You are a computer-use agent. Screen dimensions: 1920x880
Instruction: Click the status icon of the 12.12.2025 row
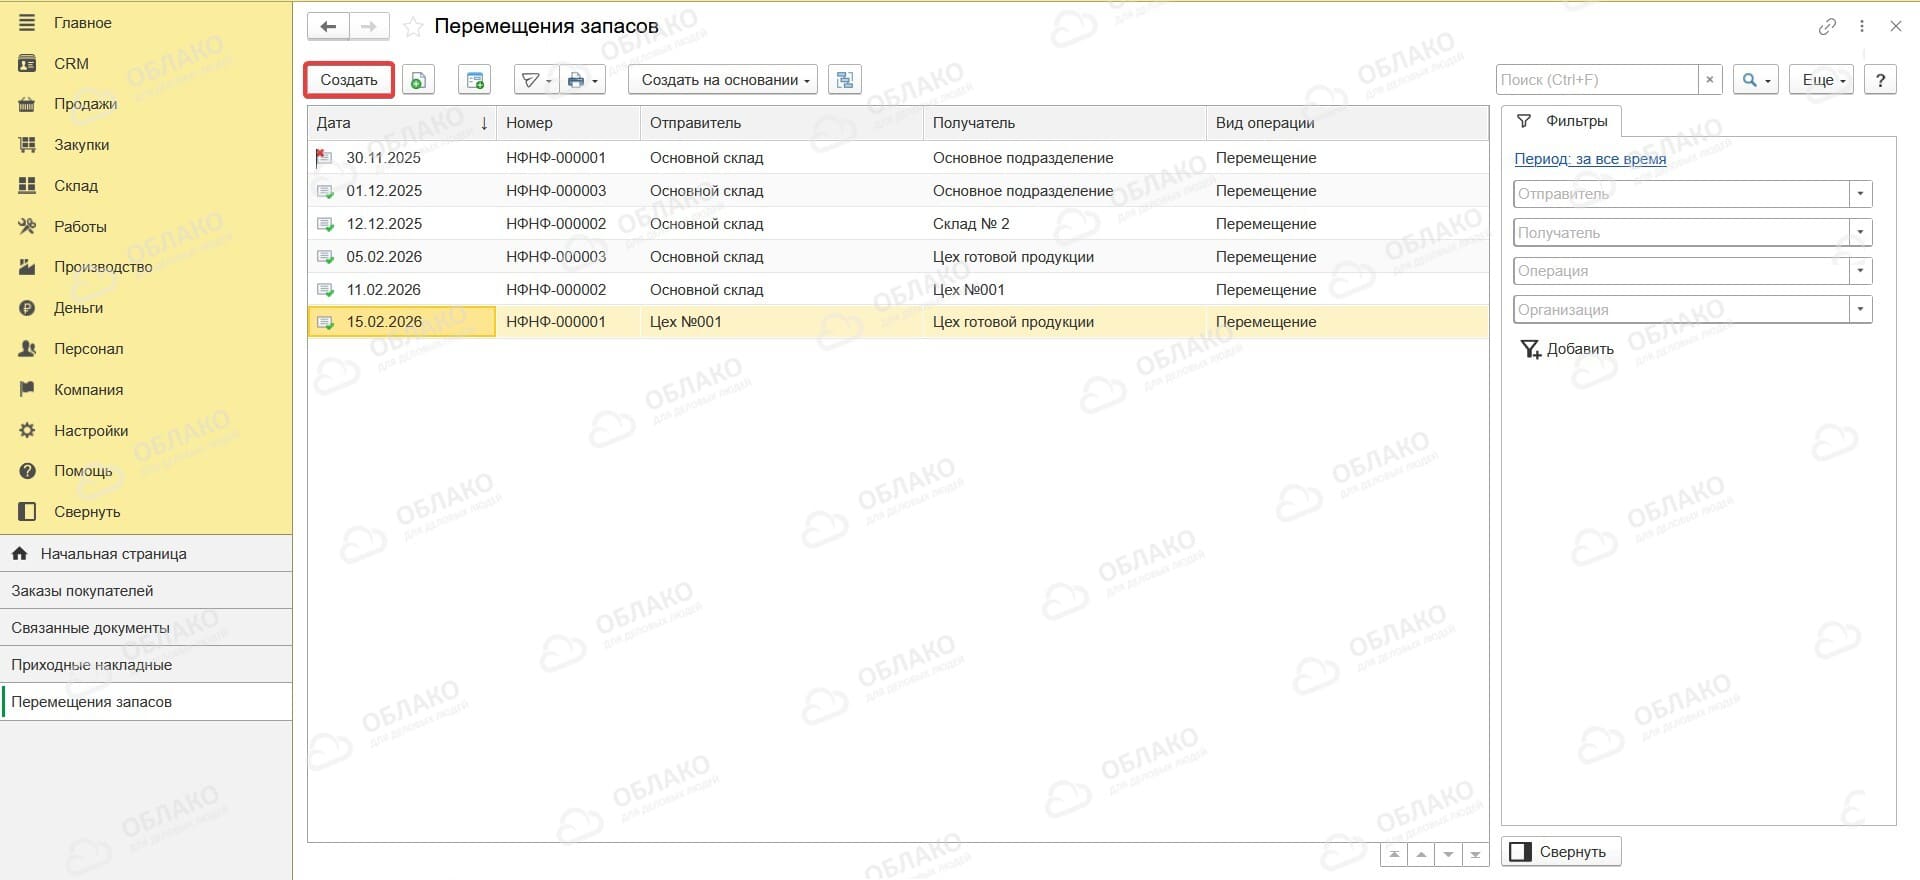[324, 224]
